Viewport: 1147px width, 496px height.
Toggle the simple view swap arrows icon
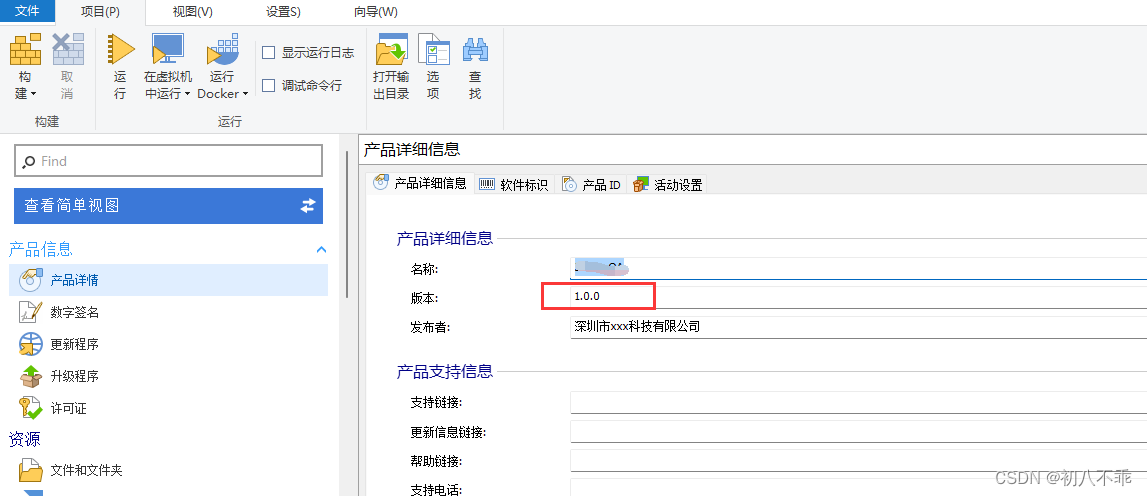(308, 206)
